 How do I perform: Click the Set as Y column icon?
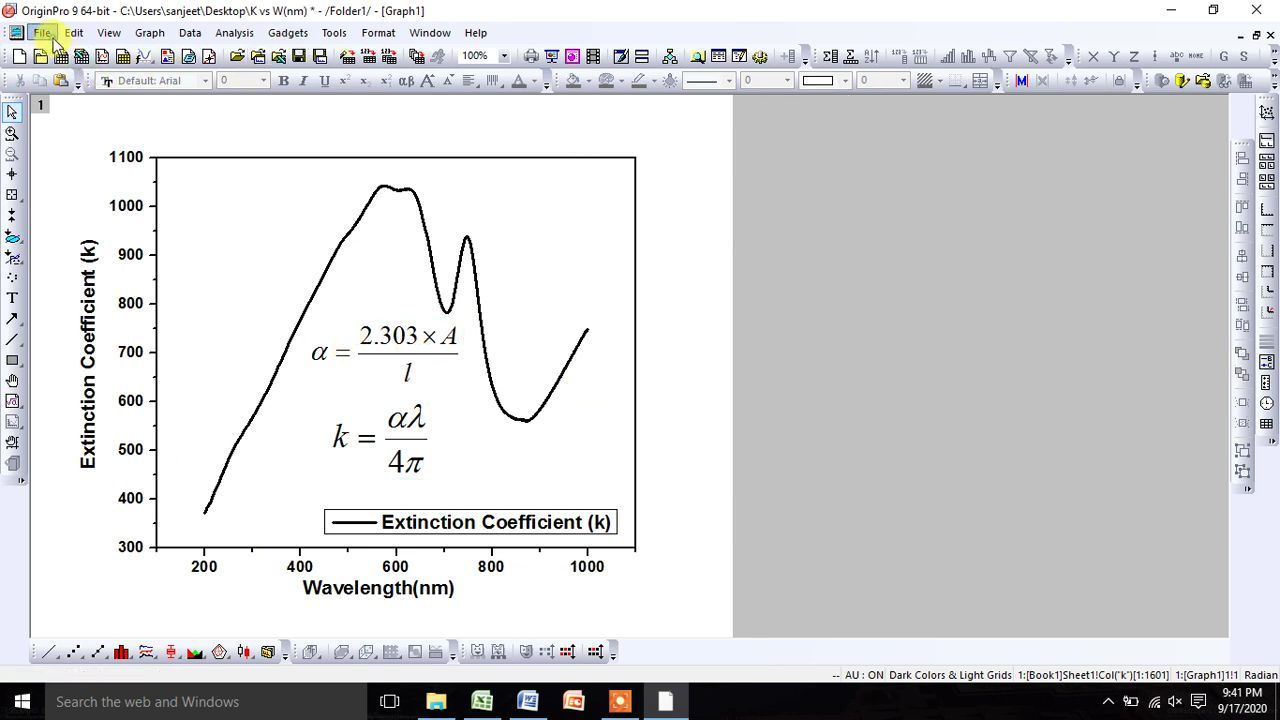[x=1114, y=56]
